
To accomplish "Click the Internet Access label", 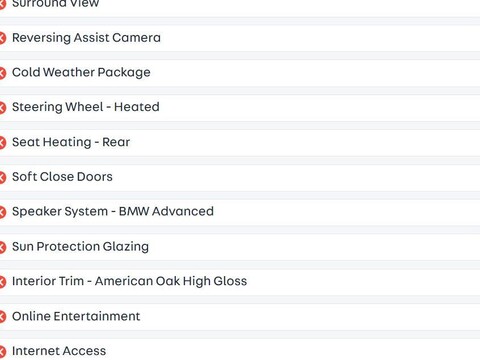I will pos(59,351).
